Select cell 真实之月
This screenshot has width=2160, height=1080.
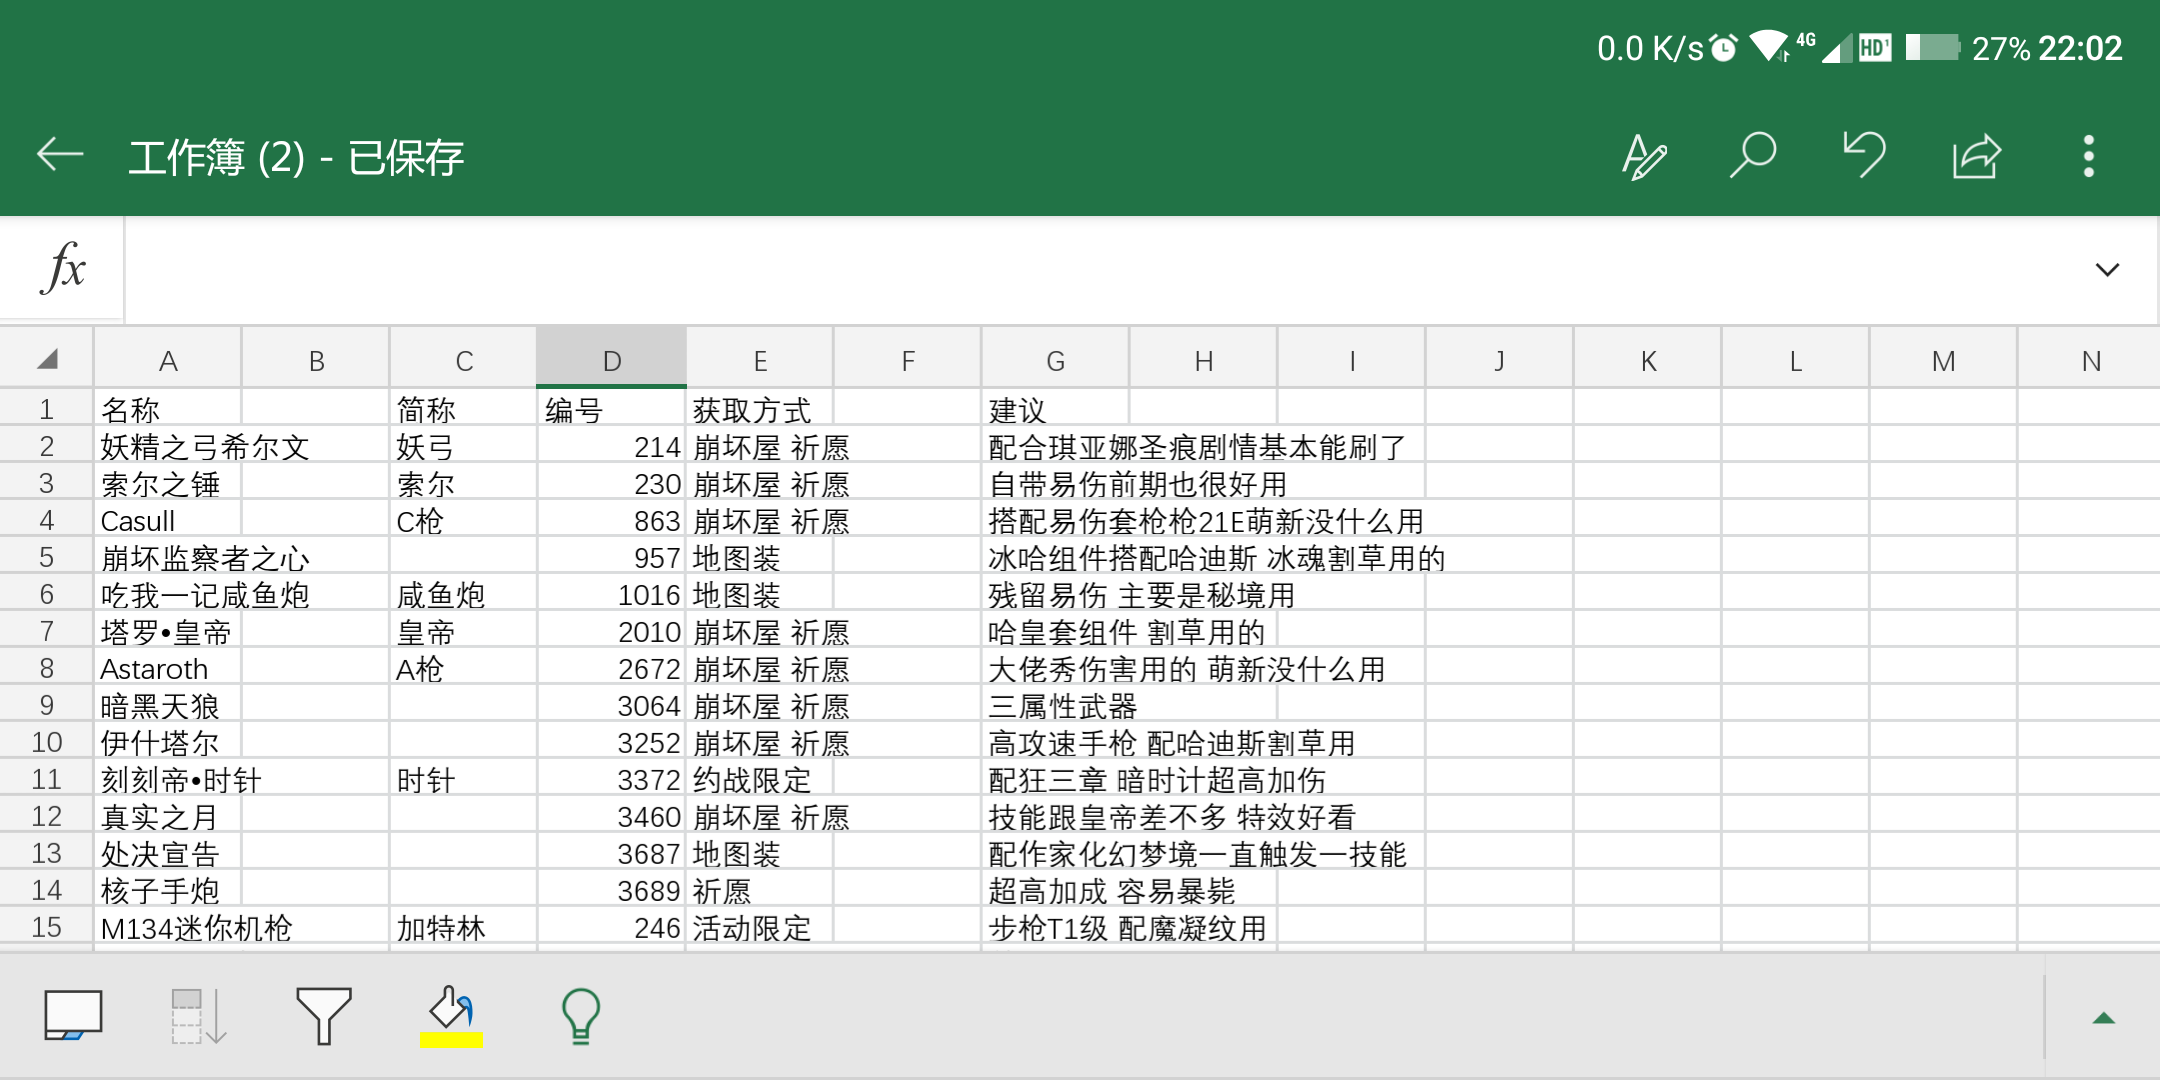pyautogui.click(x=168, y=816)
